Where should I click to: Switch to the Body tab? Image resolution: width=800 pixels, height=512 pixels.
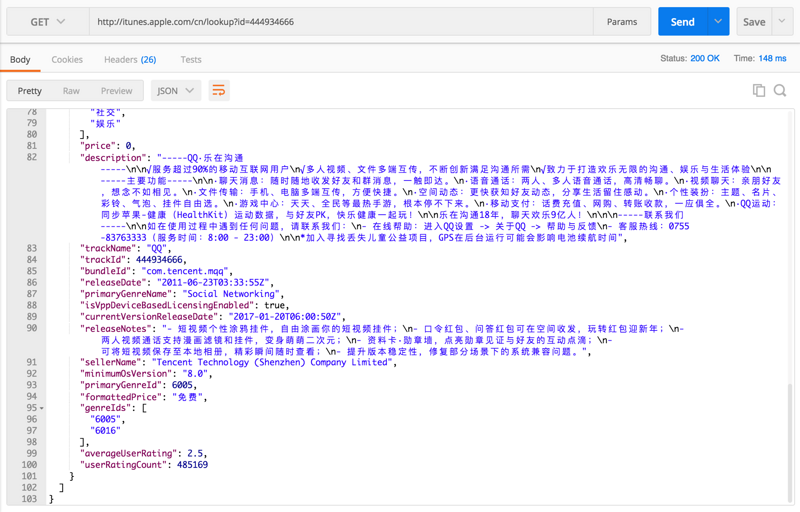20,60
